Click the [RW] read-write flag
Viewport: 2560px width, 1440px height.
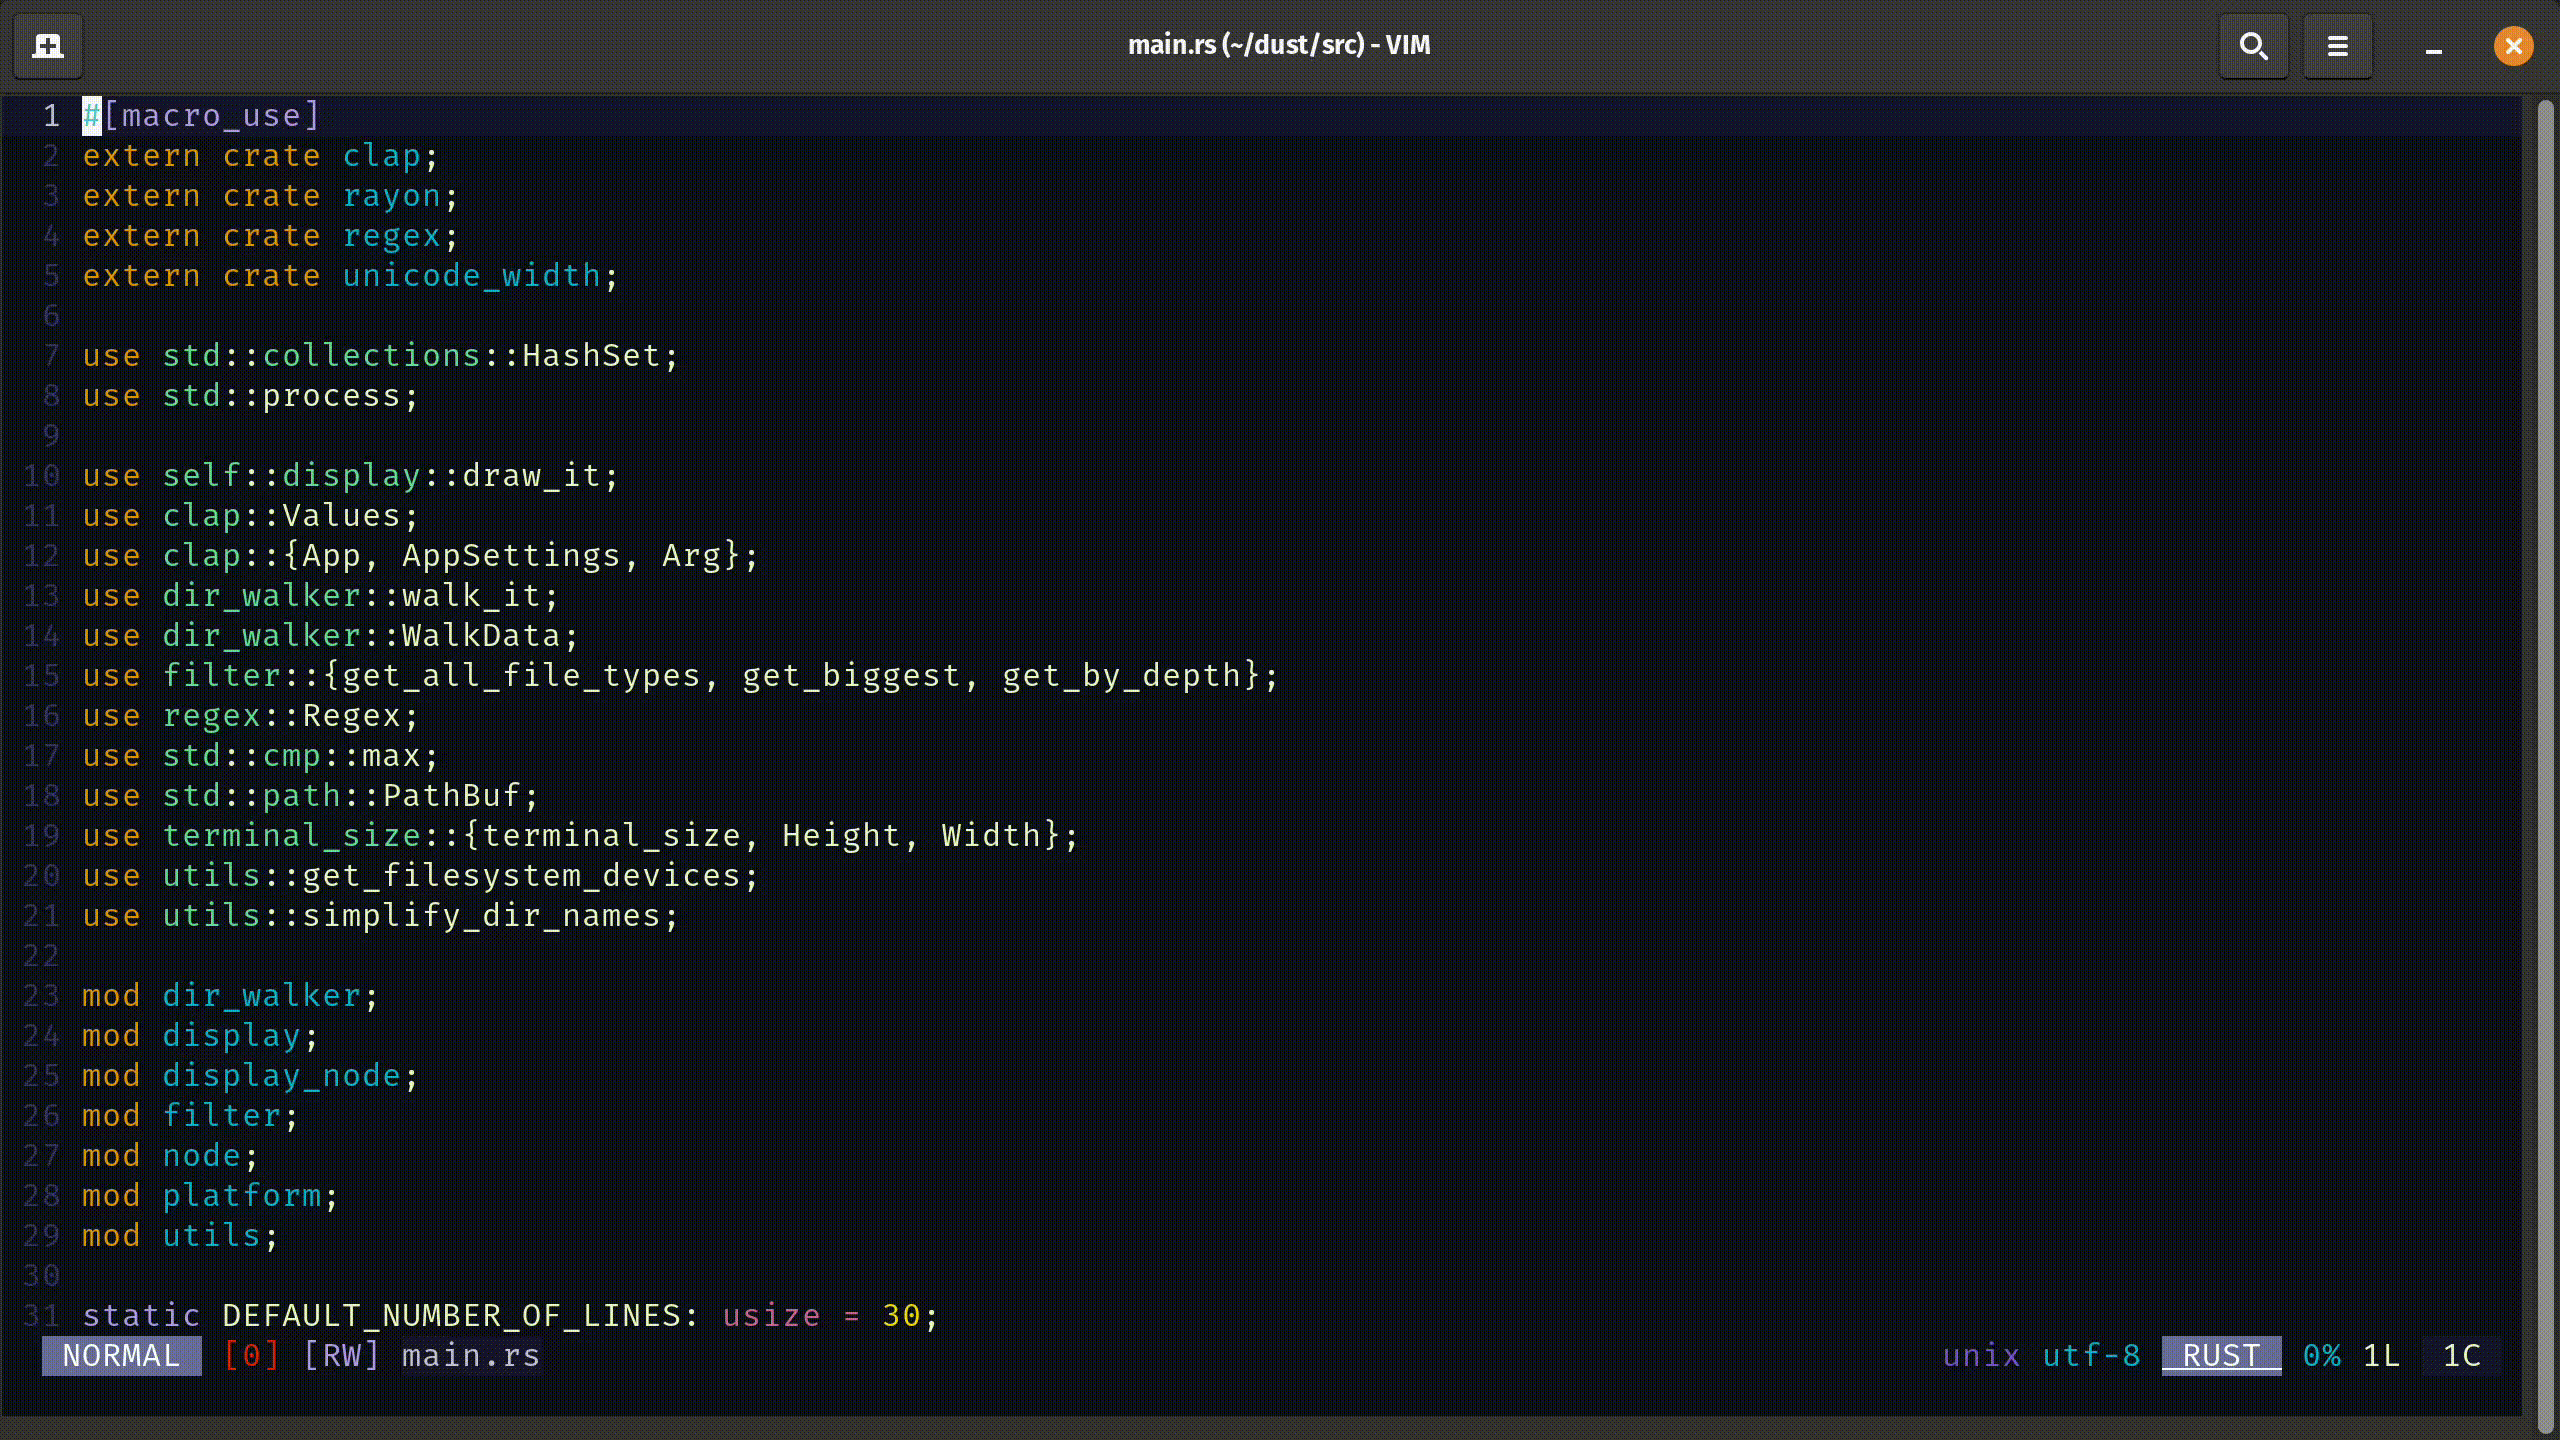[x=342, y=1355]
